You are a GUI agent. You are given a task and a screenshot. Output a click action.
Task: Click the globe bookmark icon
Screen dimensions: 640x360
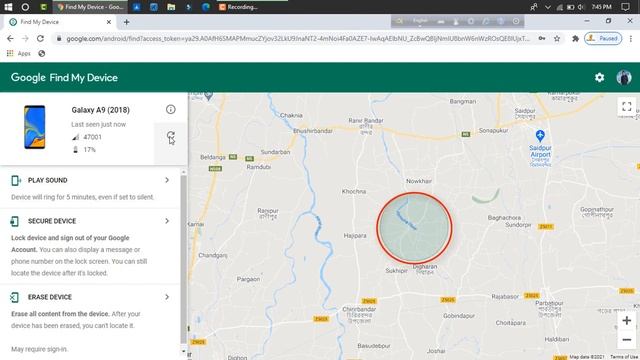click(x=42, y=53)
